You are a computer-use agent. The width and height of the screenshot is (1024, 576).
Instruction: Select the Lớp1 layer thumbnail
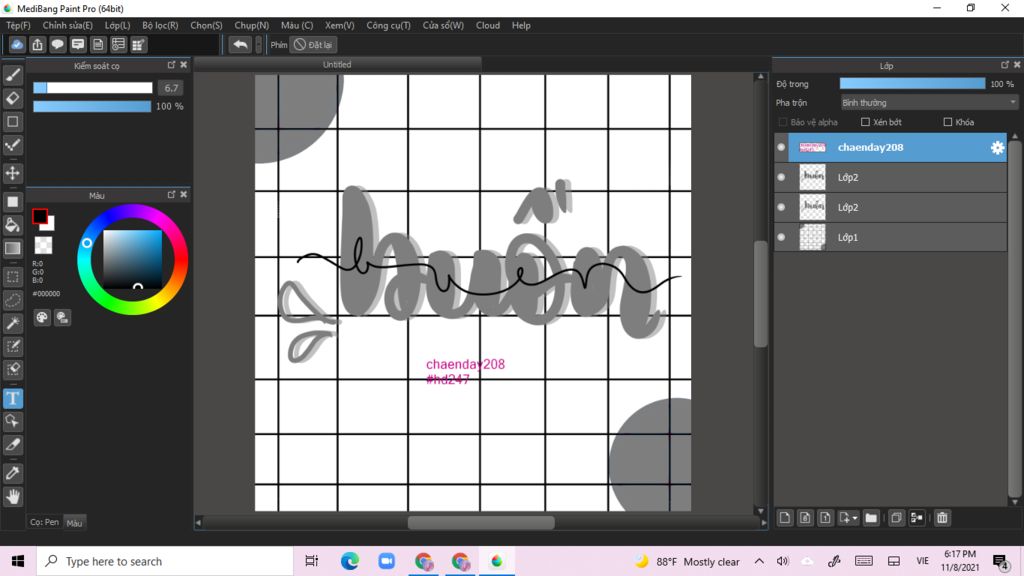pos(812,237)
